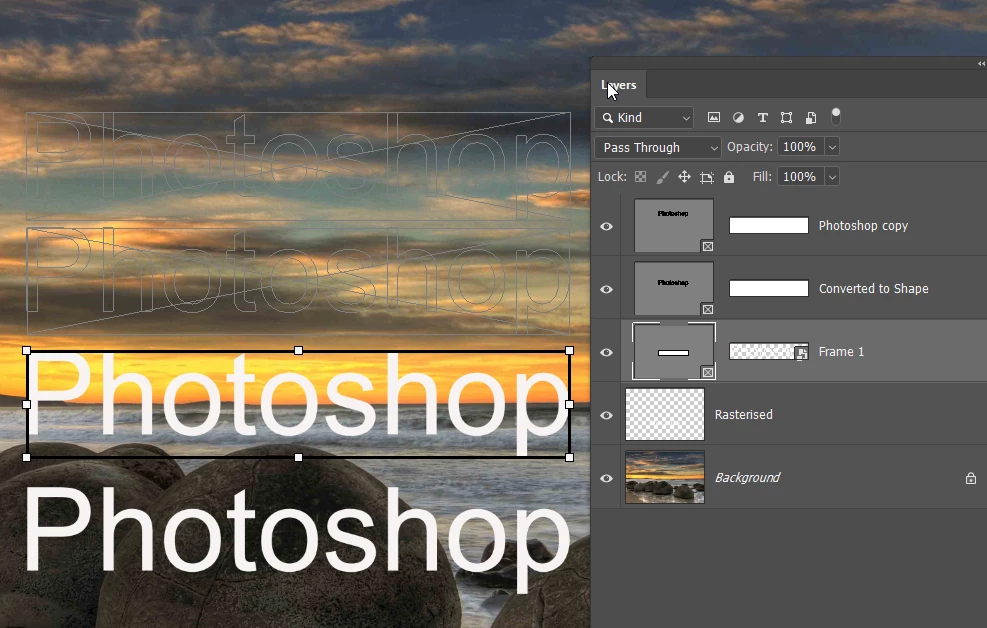
Task: Hide the Frame 1 layer
Action: (606, 352)
